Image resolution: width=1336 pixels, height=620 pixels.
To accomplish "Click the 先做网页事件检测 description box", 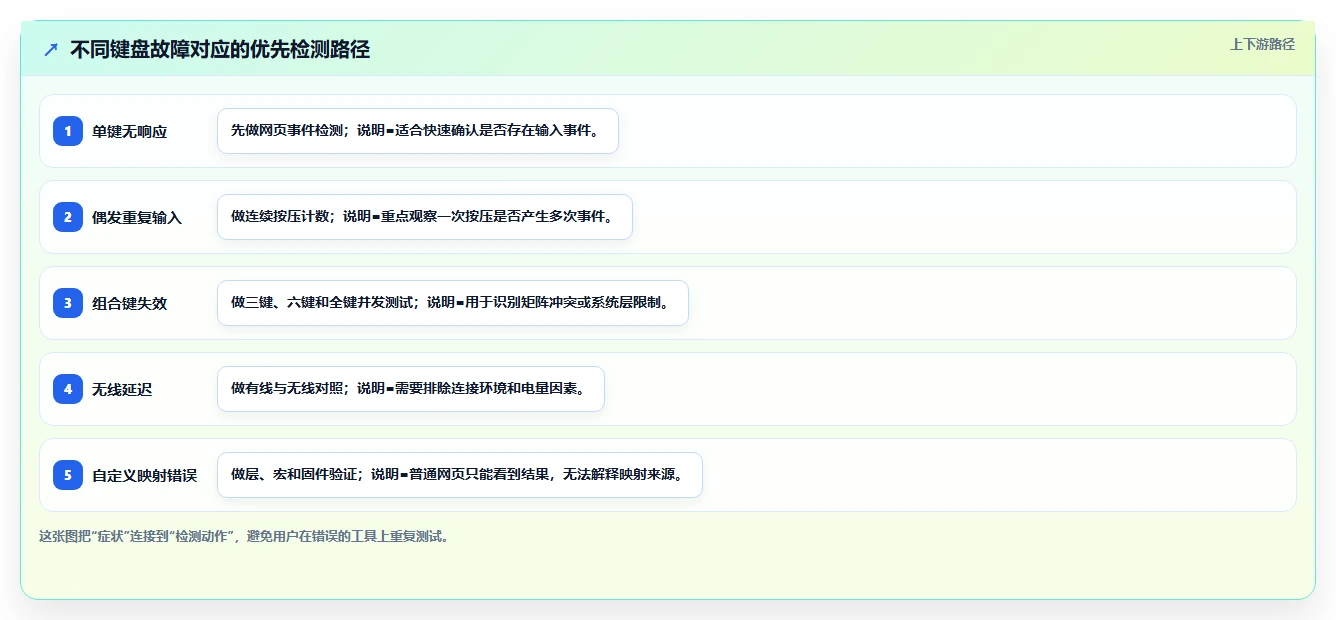I will point(418,131).
